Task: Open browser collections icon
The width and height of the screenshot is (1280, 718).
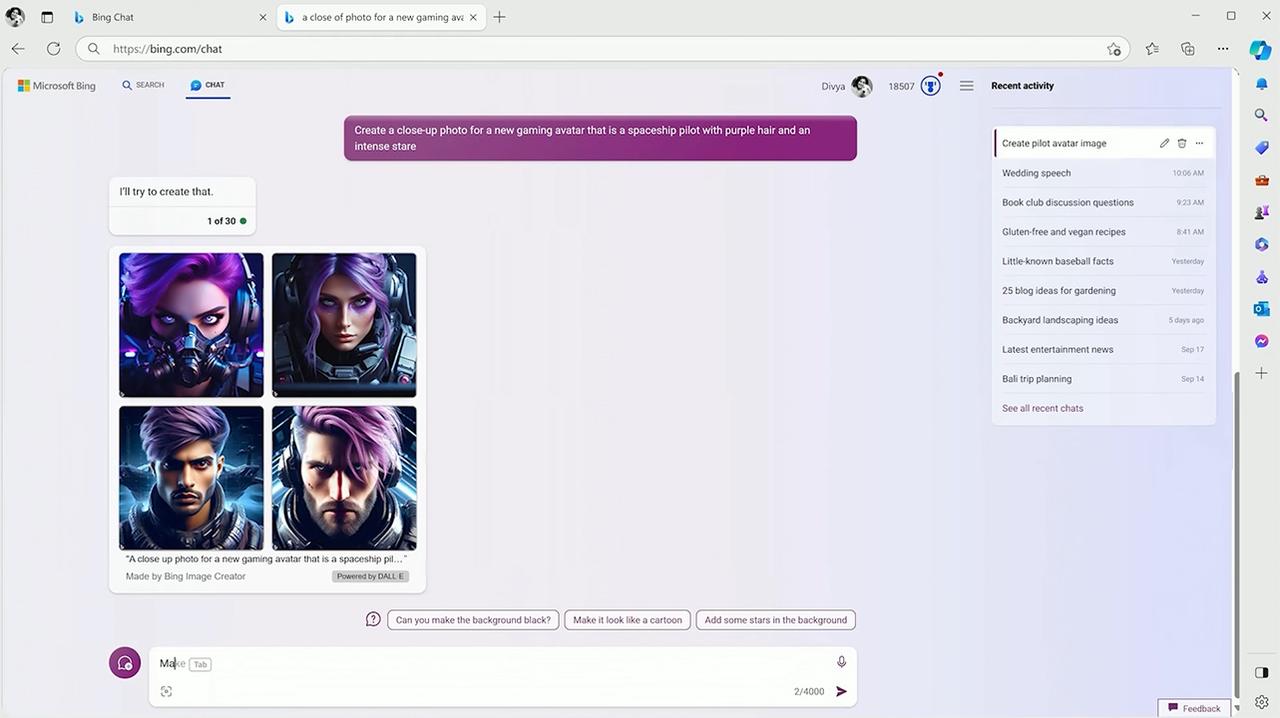Action: [1188, 48]
